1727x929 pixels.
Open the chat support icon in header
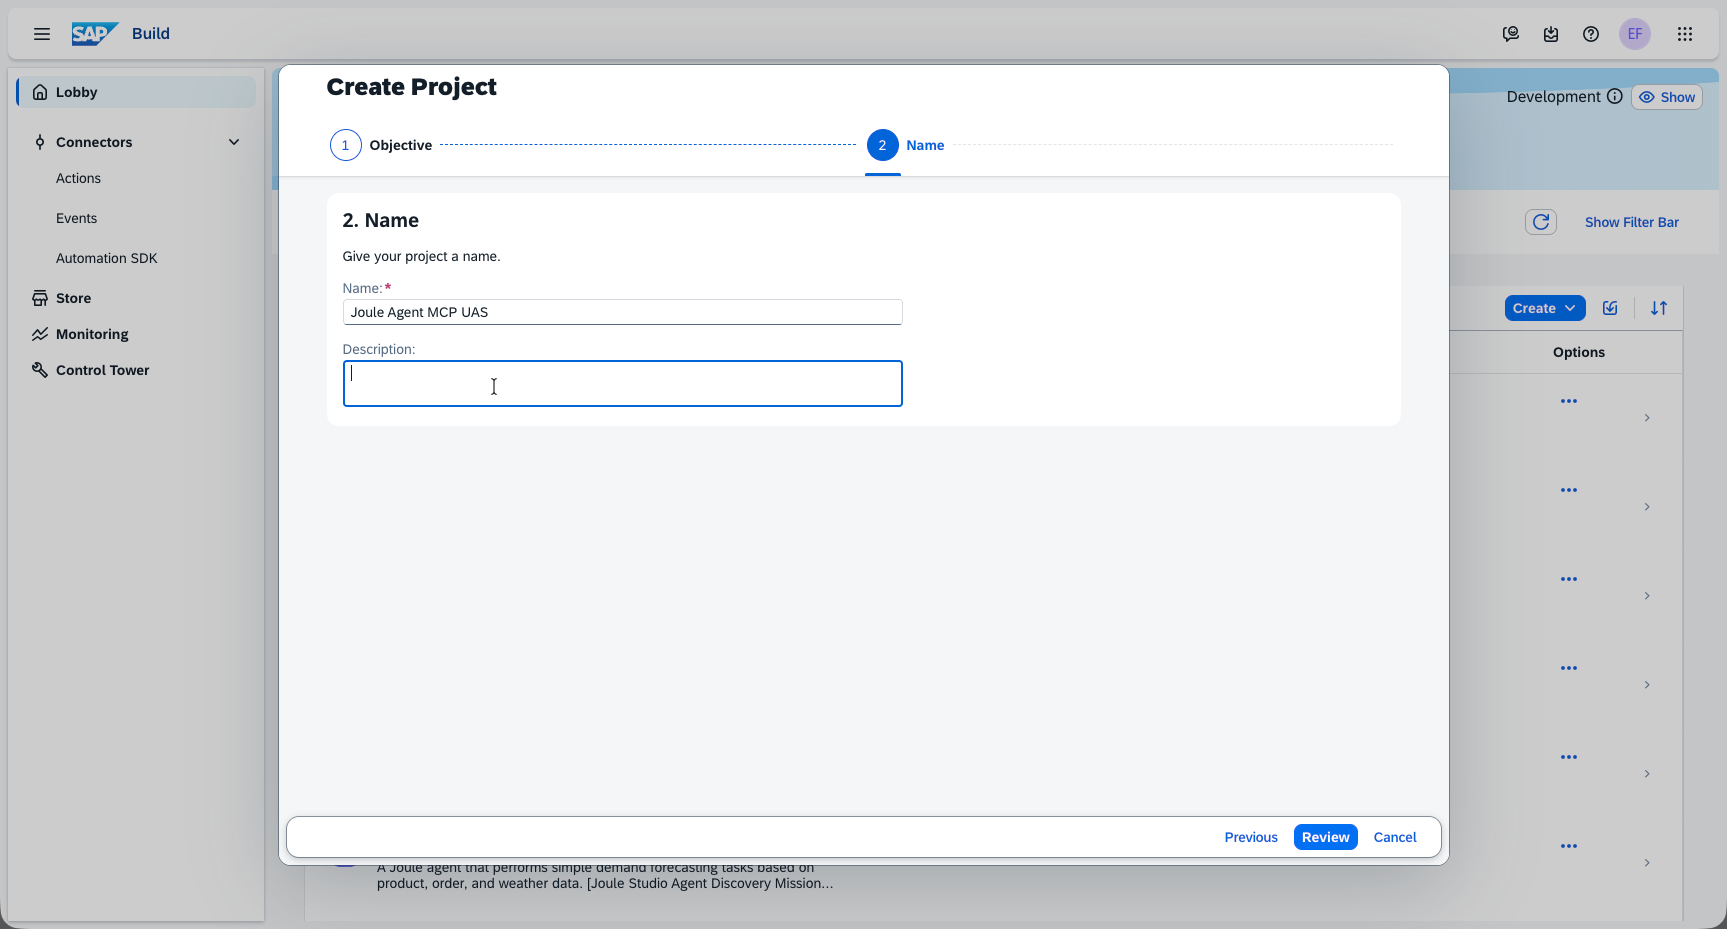click(1511, 34)
